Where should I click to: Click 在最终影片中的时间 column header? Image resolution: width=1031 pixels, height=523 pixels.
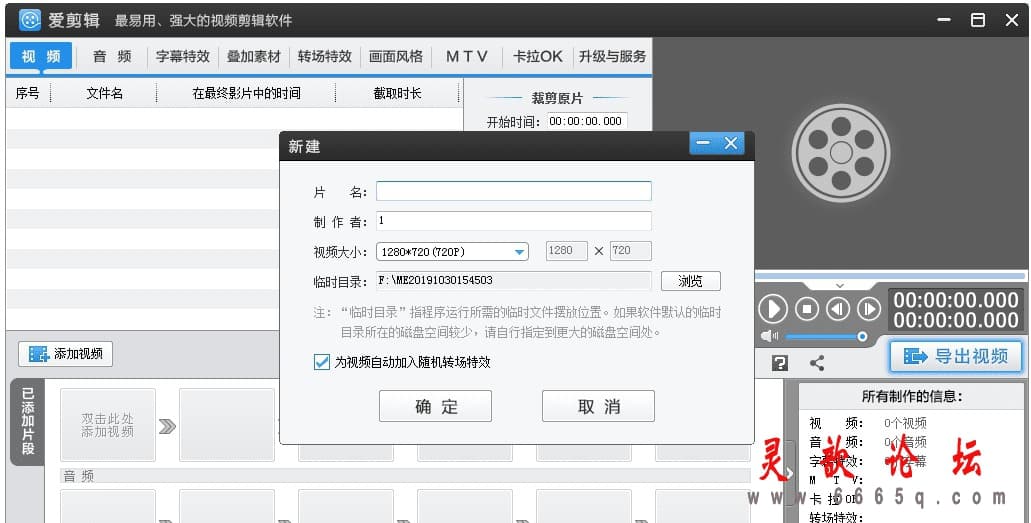coord(247,93)
